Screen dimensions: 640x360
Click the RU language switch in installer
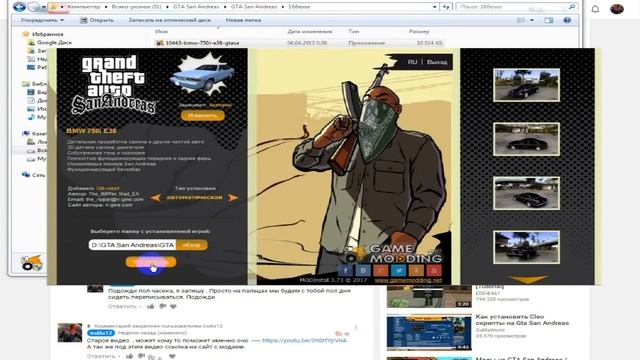(412, 62)
